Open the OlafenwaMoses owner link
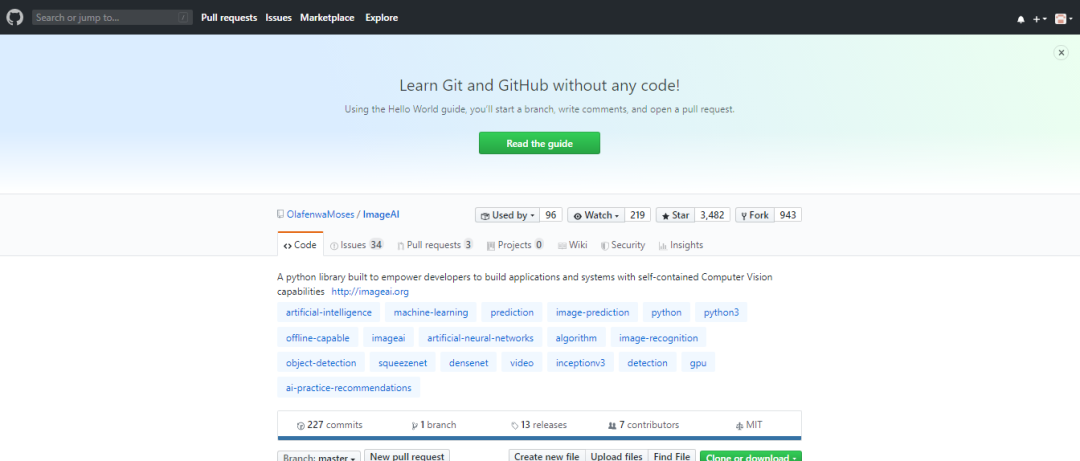This screenshot has height=461, width=1080. (x=320, y=215)
